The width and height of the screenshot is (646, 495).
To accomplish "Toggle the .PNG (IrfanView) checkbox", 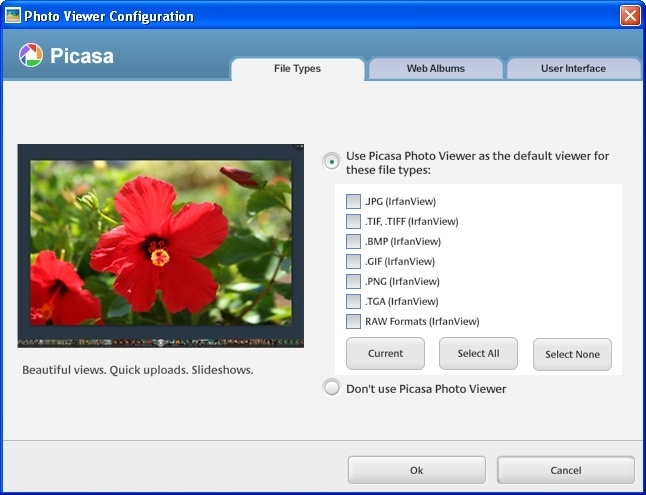I will pos(353,282).
